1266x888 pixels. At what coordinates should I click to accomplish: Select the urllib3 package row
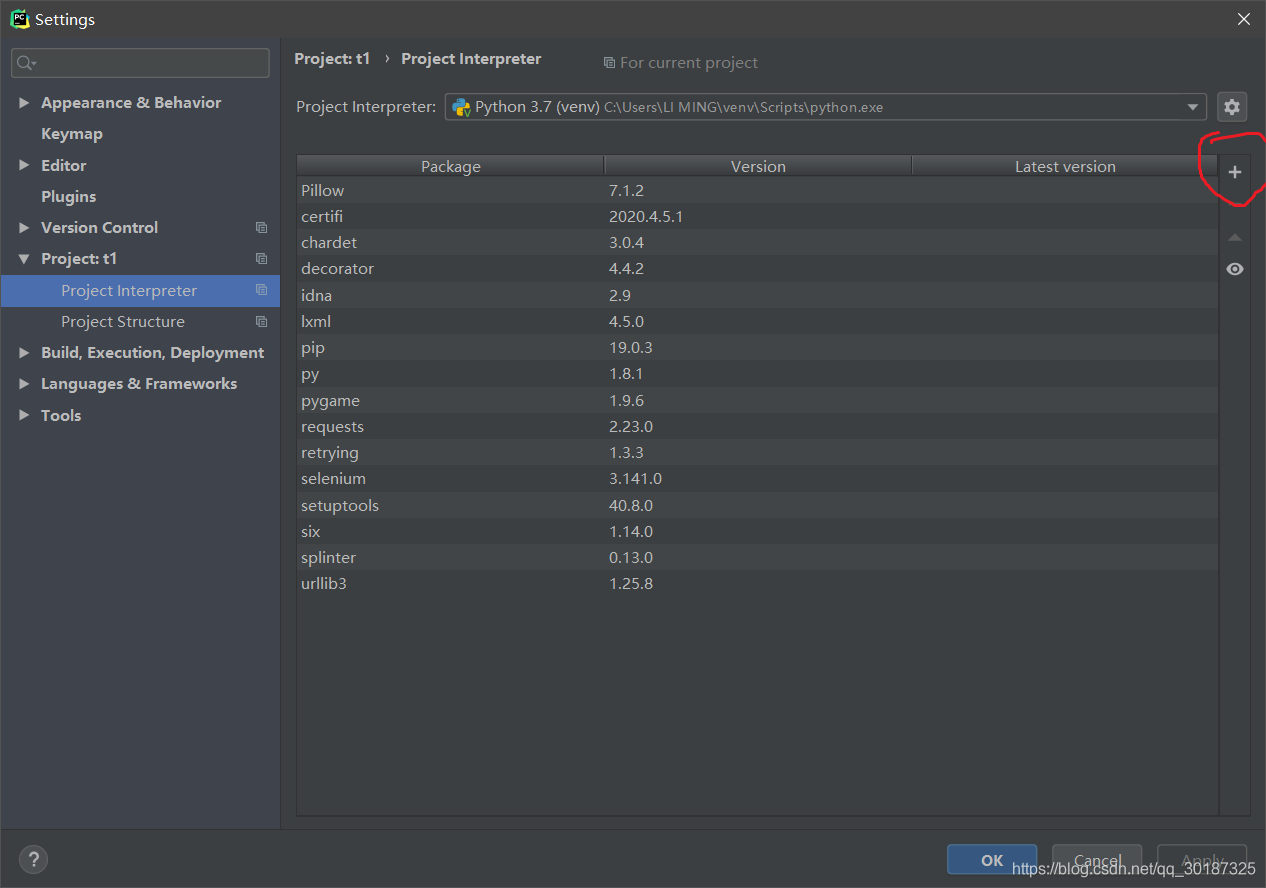(x=757, y=584)
